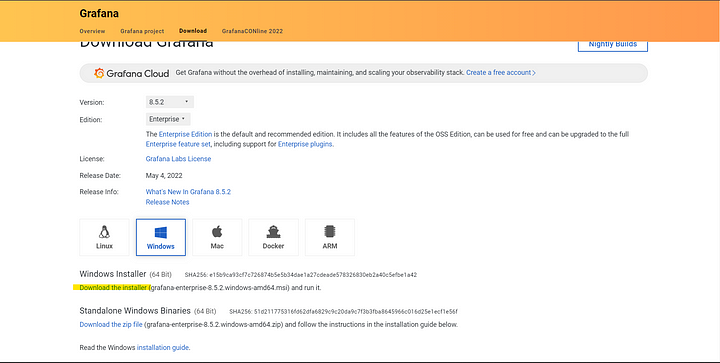Click the Nightly Builds button
Screen dimensions: 720x363
[x=613, y=45]
